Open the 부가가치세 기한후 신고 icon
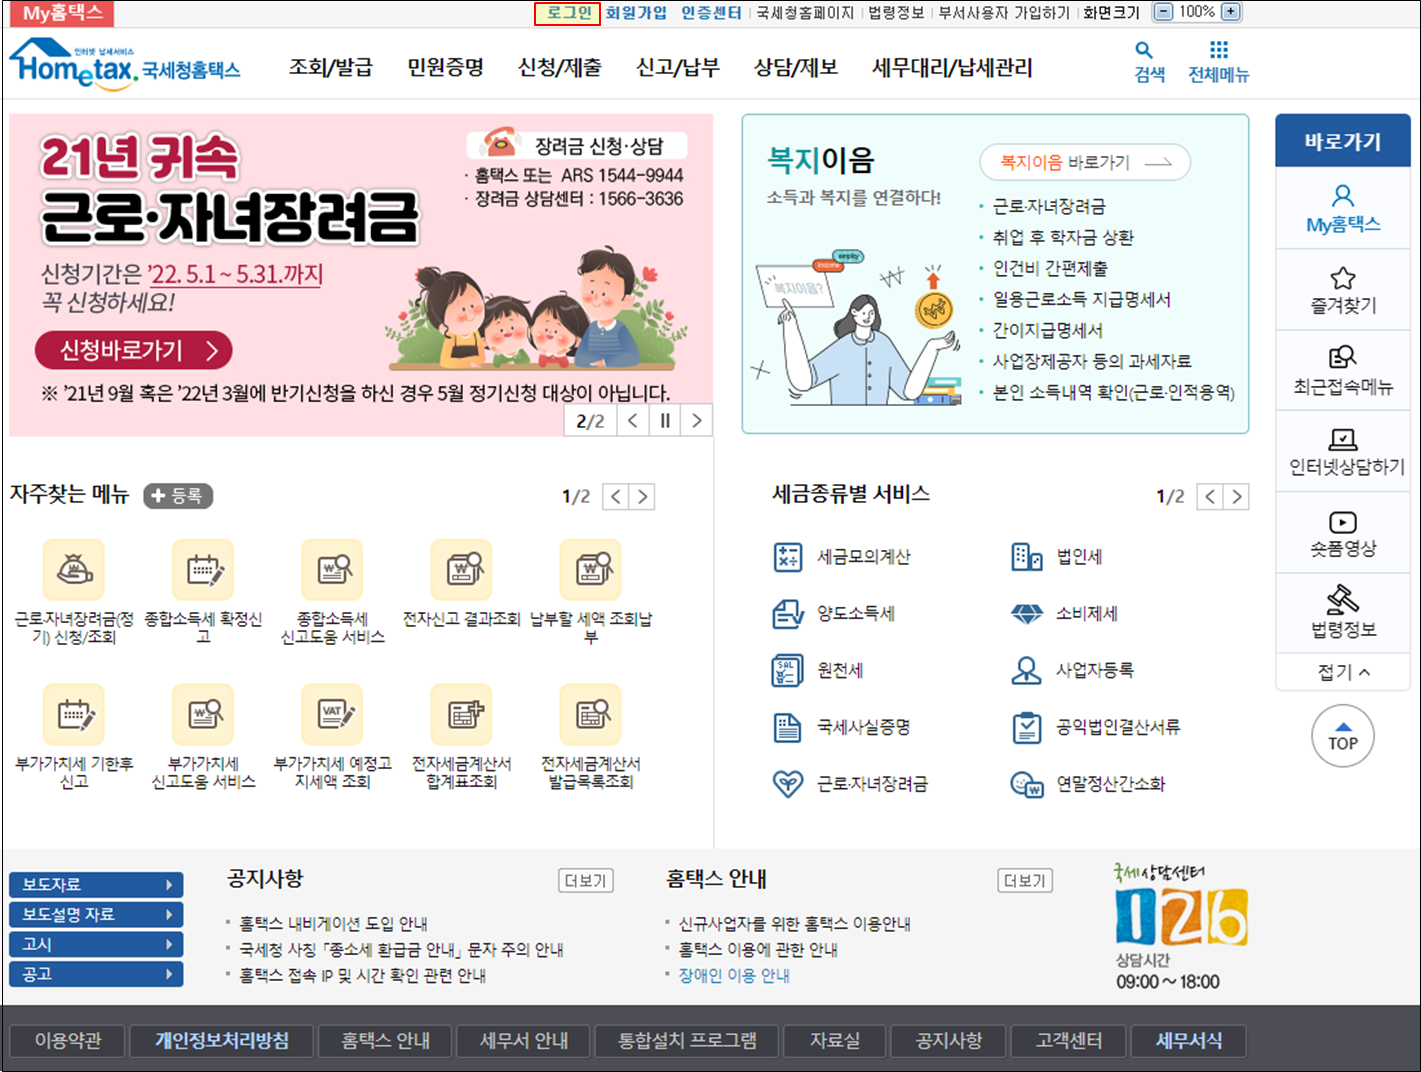This screenshot has height=1072, width=1421. point(73,714)
